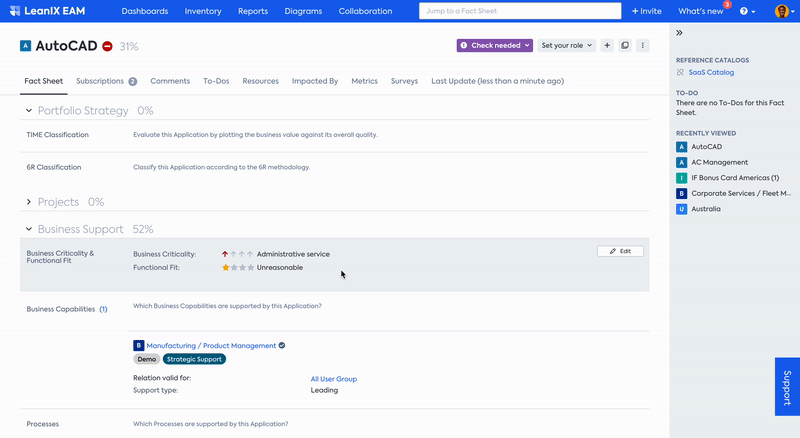Collapse the right sidebar with double chevron

click(x=679, y=33)
